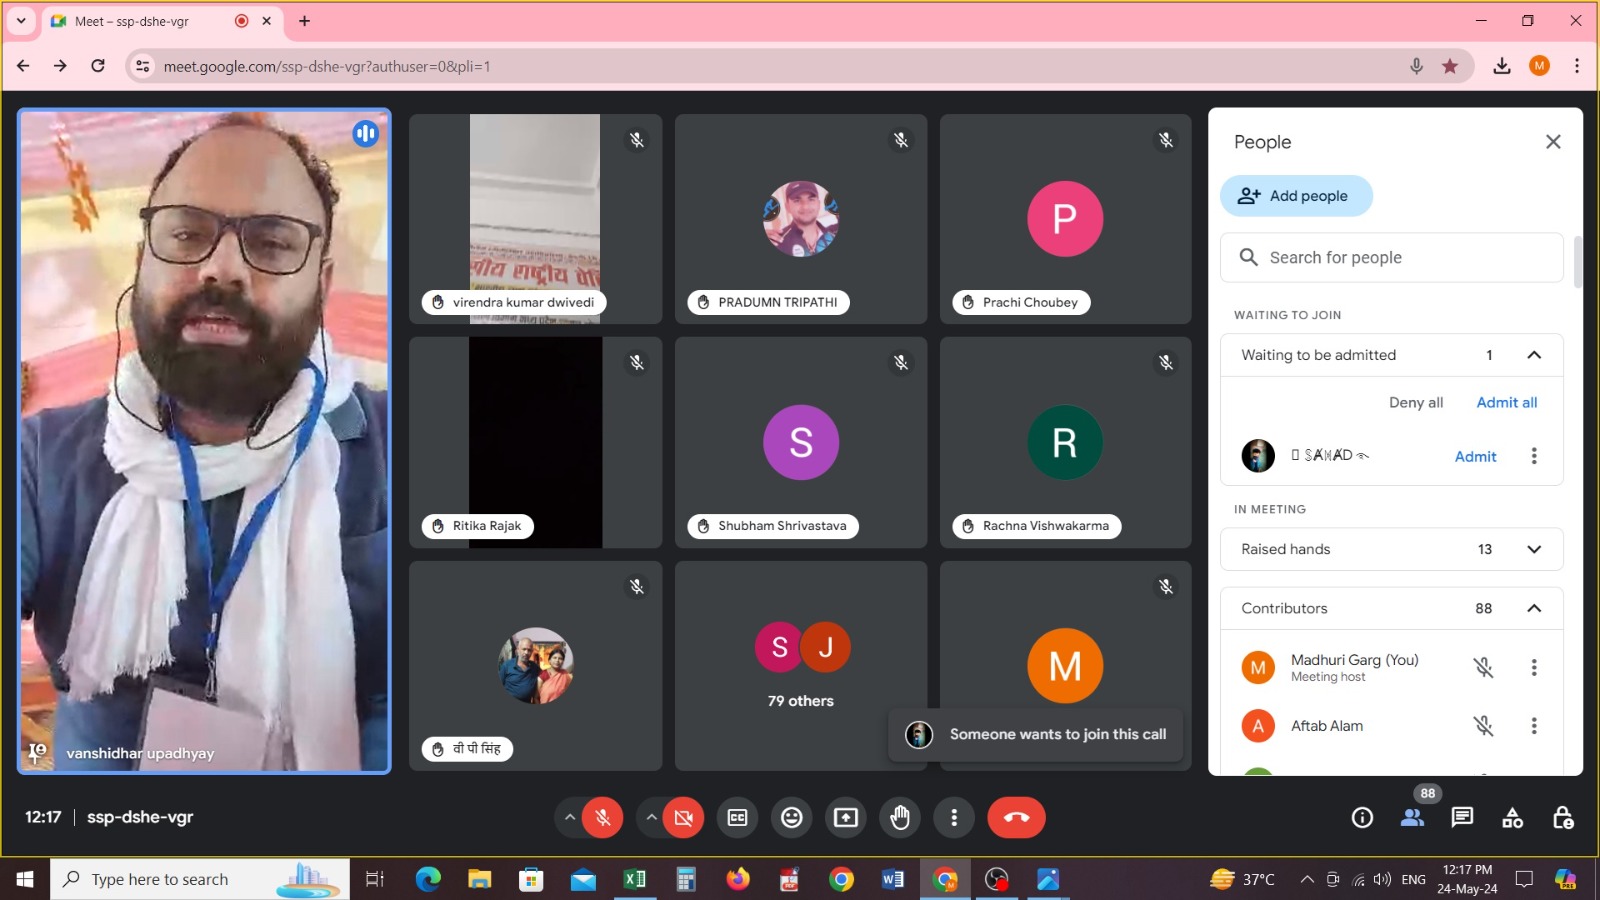Open meeting details info icon
The image size is (1600, 900).
coord(1362,818)
